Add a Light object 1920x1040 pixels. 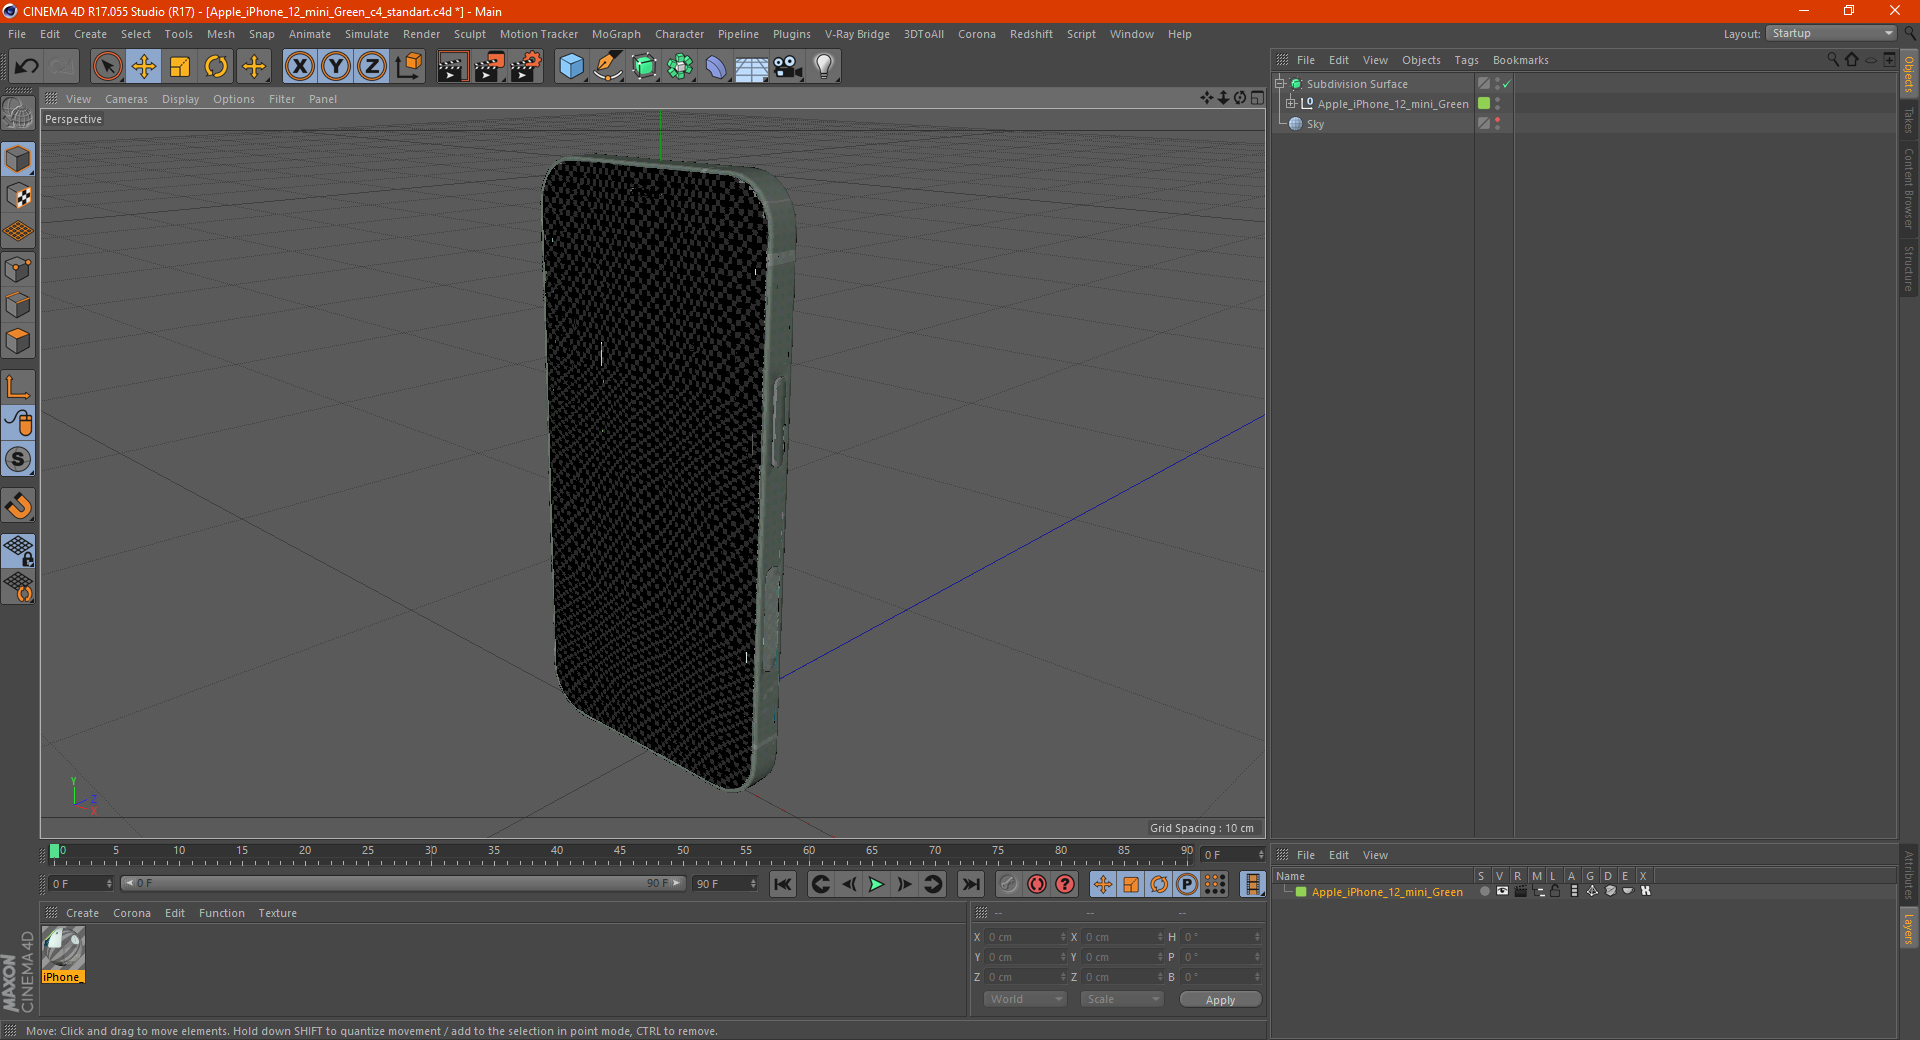[824, 67]
